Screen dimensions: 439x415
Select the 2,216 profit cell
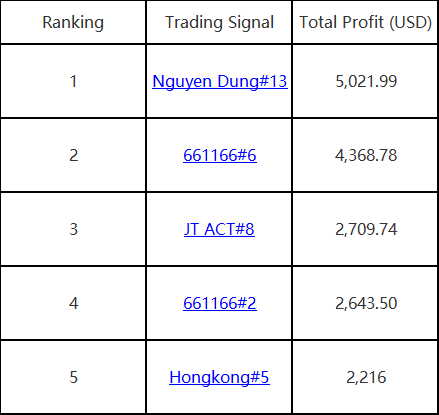coord(365,377)
